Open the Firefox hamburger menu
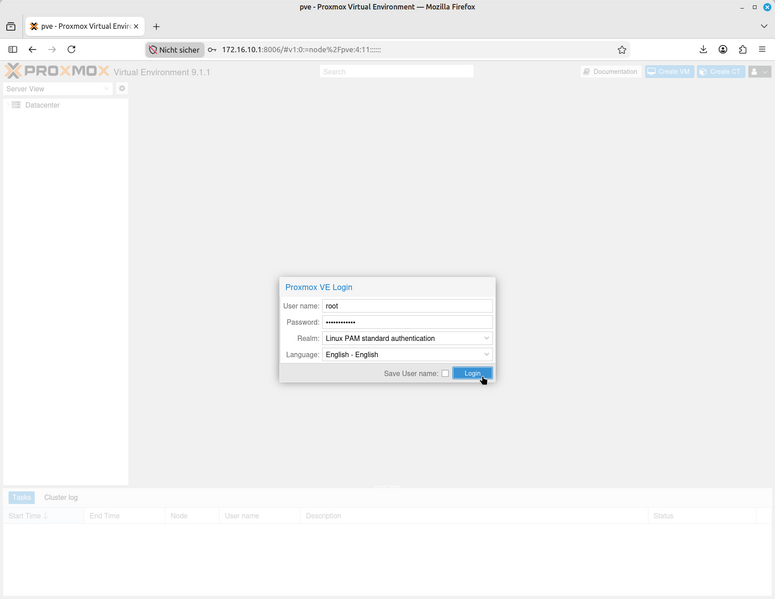 pos(762,49)
